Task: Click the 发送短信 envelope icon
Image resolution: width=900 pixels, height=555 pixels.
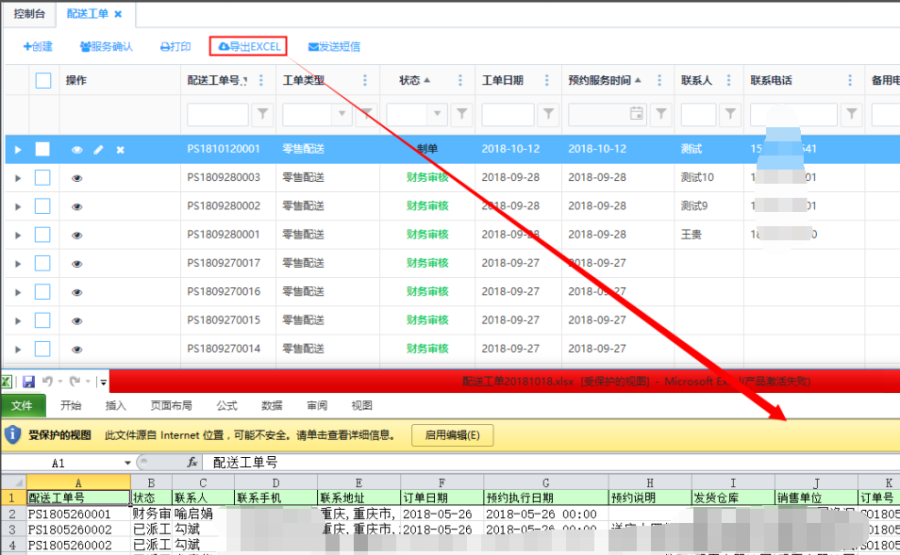Action: (314, 47)
